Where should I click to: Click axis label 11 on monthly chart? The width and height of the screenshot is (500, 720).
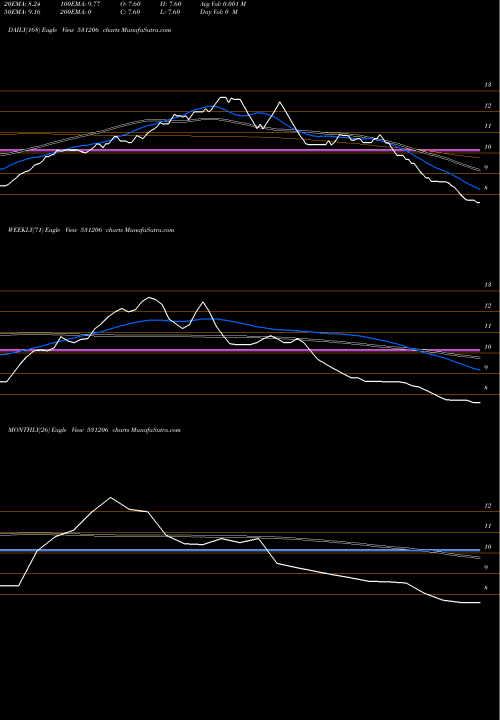point(488,526)
